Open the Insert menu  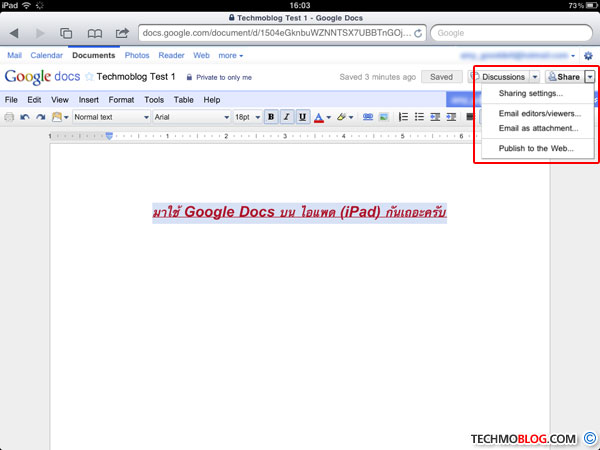[x=89, y=100]
